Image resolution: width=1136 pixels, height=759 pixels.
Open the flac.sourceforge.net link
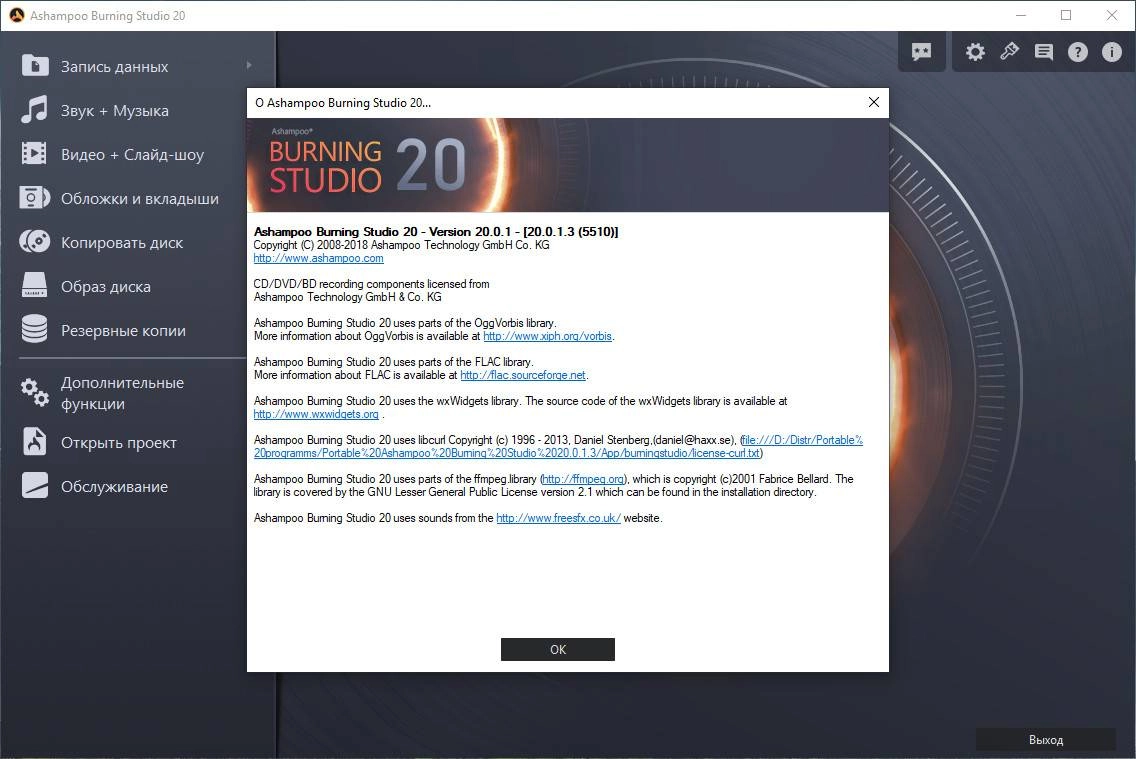pos(522,375)
